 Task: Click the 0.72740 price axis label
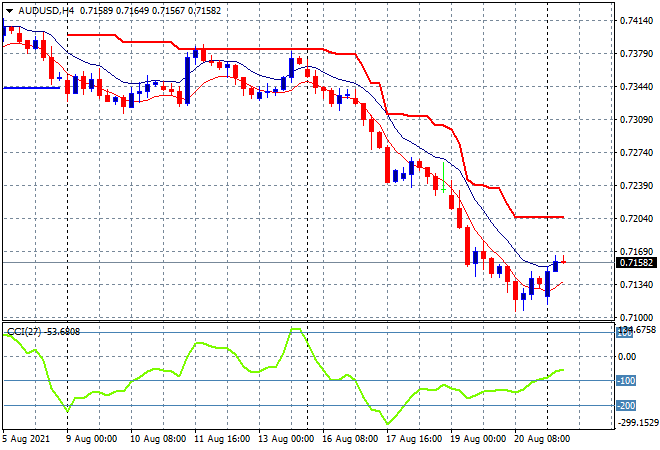tap(636, 152)
